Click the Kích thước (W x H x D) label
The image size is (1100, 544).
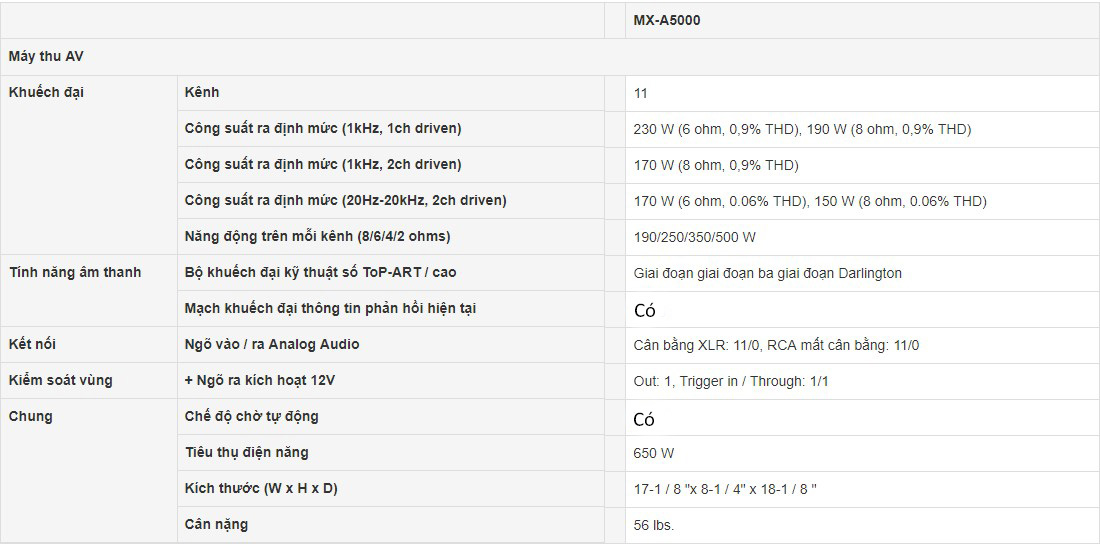(x=261, y=489)
